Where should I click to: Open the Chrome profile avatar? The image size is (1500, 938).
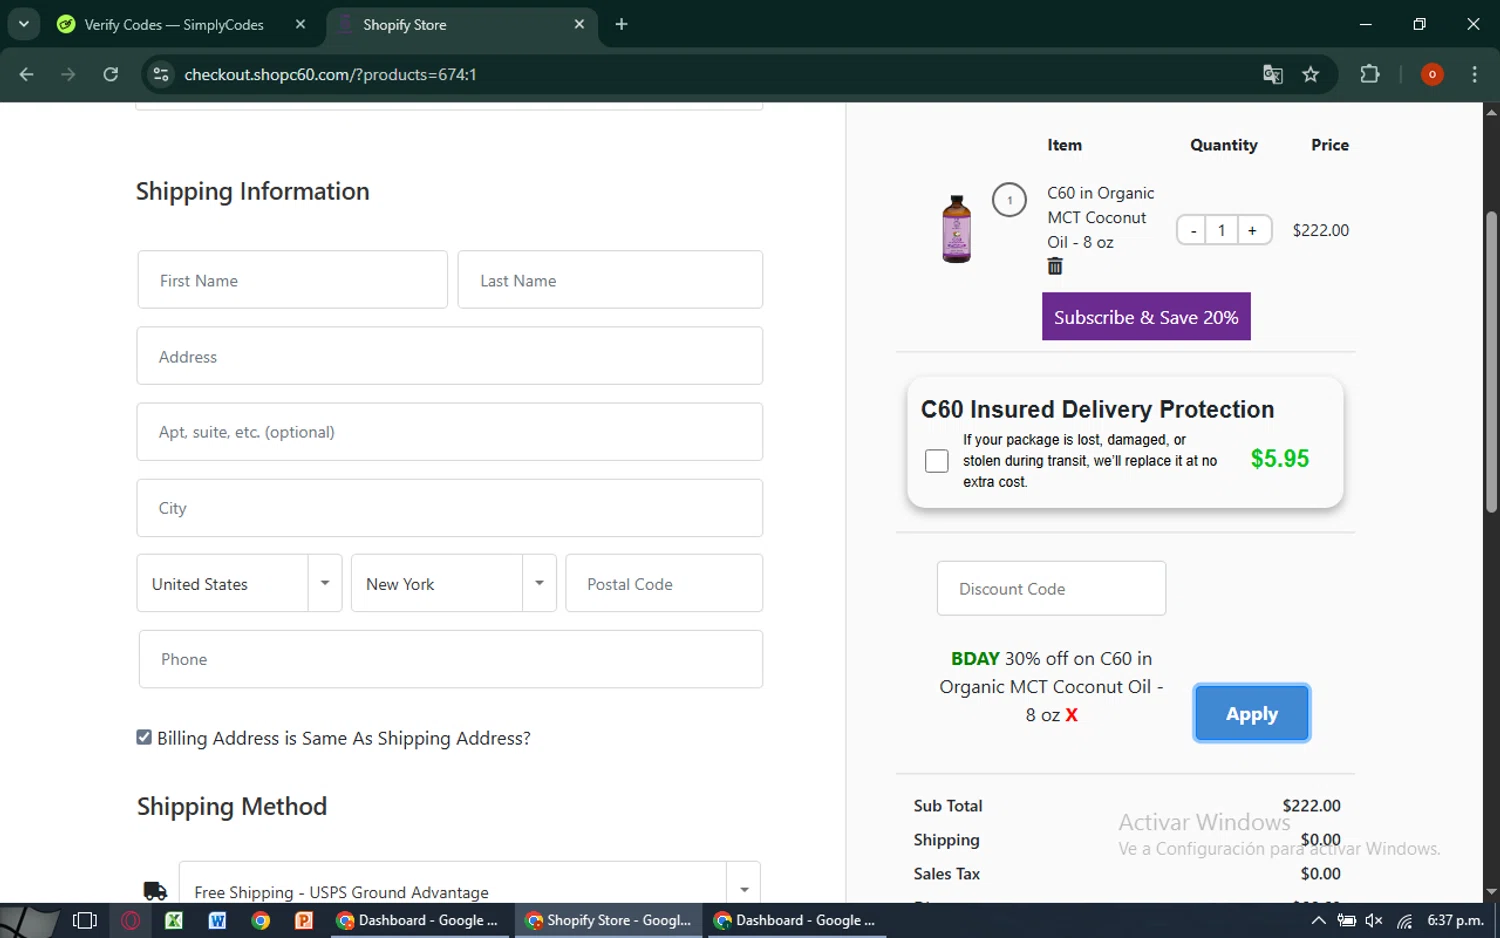[1432, 74]
